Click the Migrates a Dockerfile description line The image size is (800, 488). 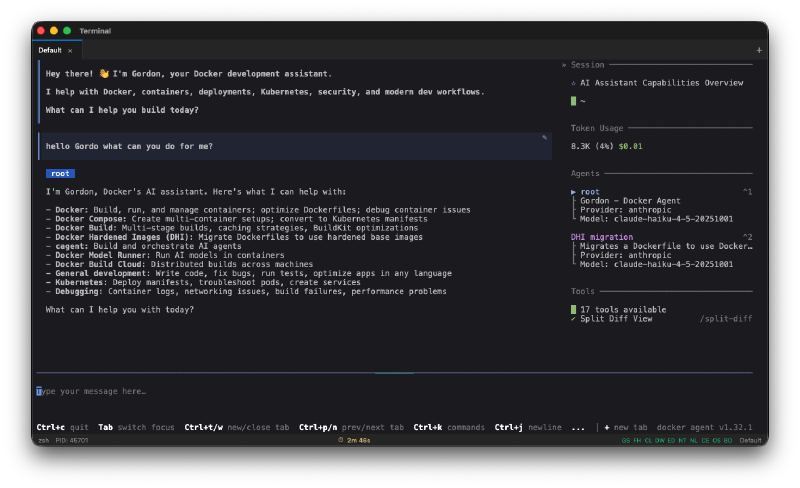tap(666, 246)
